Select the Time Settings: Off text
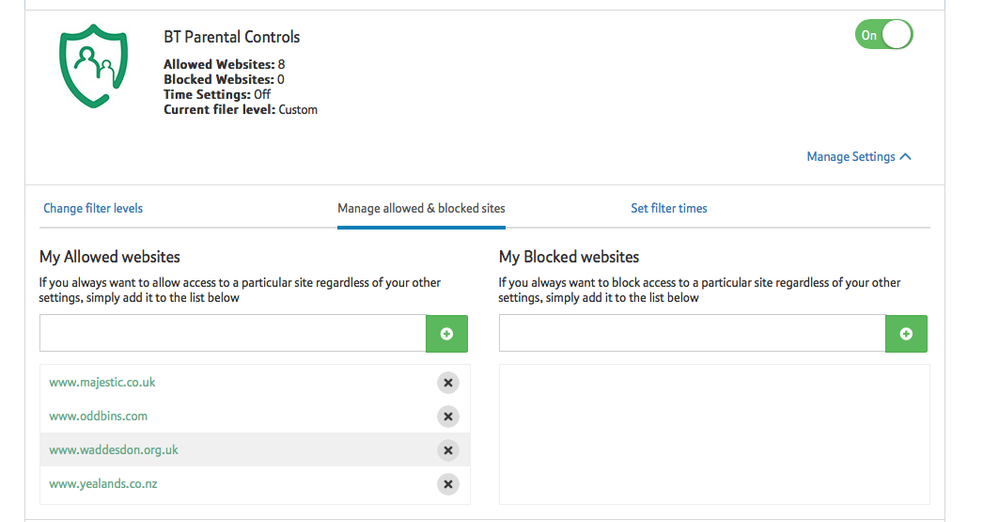Viewport: 999px width, 522px height. [217, 94]
